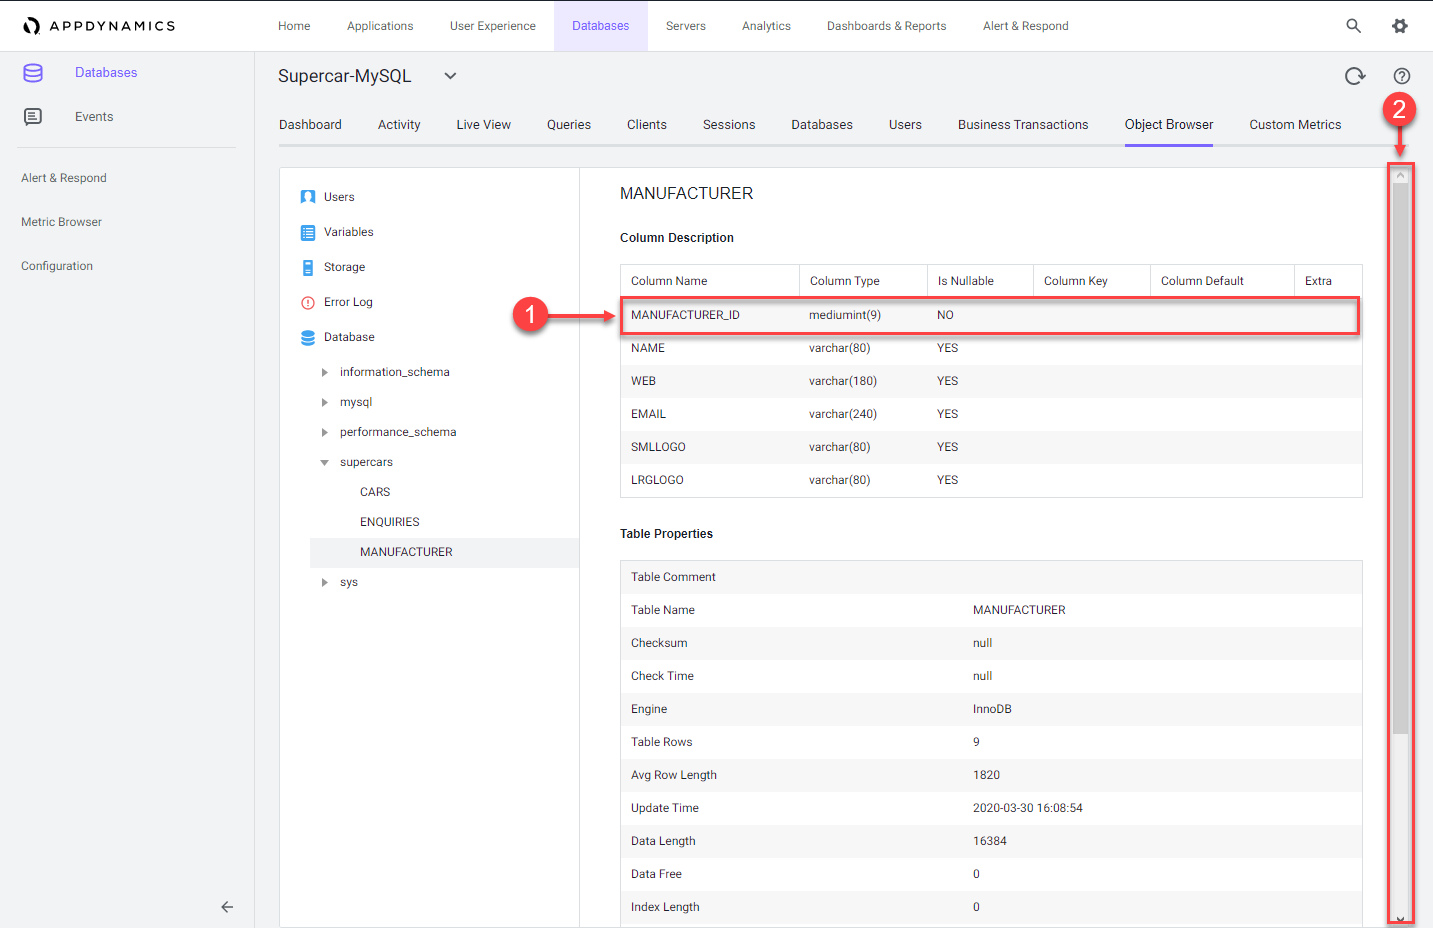Click the scrollbar down arrow

[1400, 919]
